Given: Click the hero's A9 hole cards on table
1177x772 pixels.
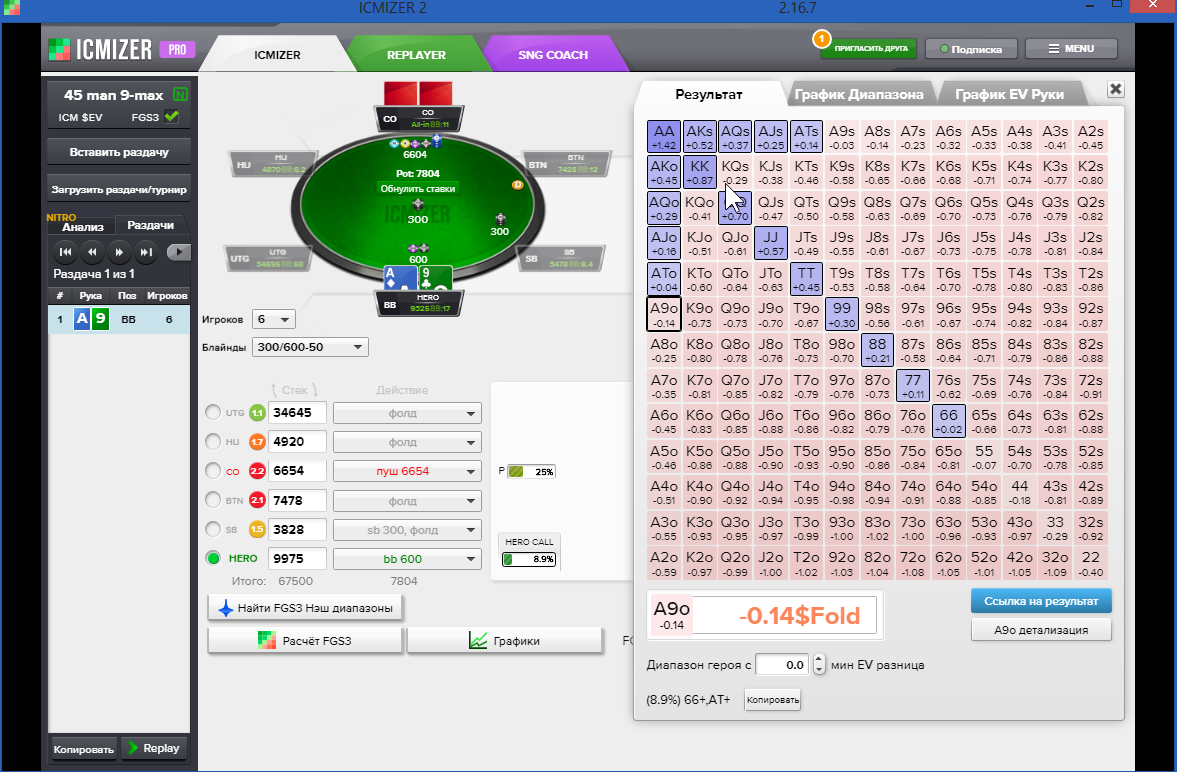Looking at the screenshot, I should coord(417,278).
